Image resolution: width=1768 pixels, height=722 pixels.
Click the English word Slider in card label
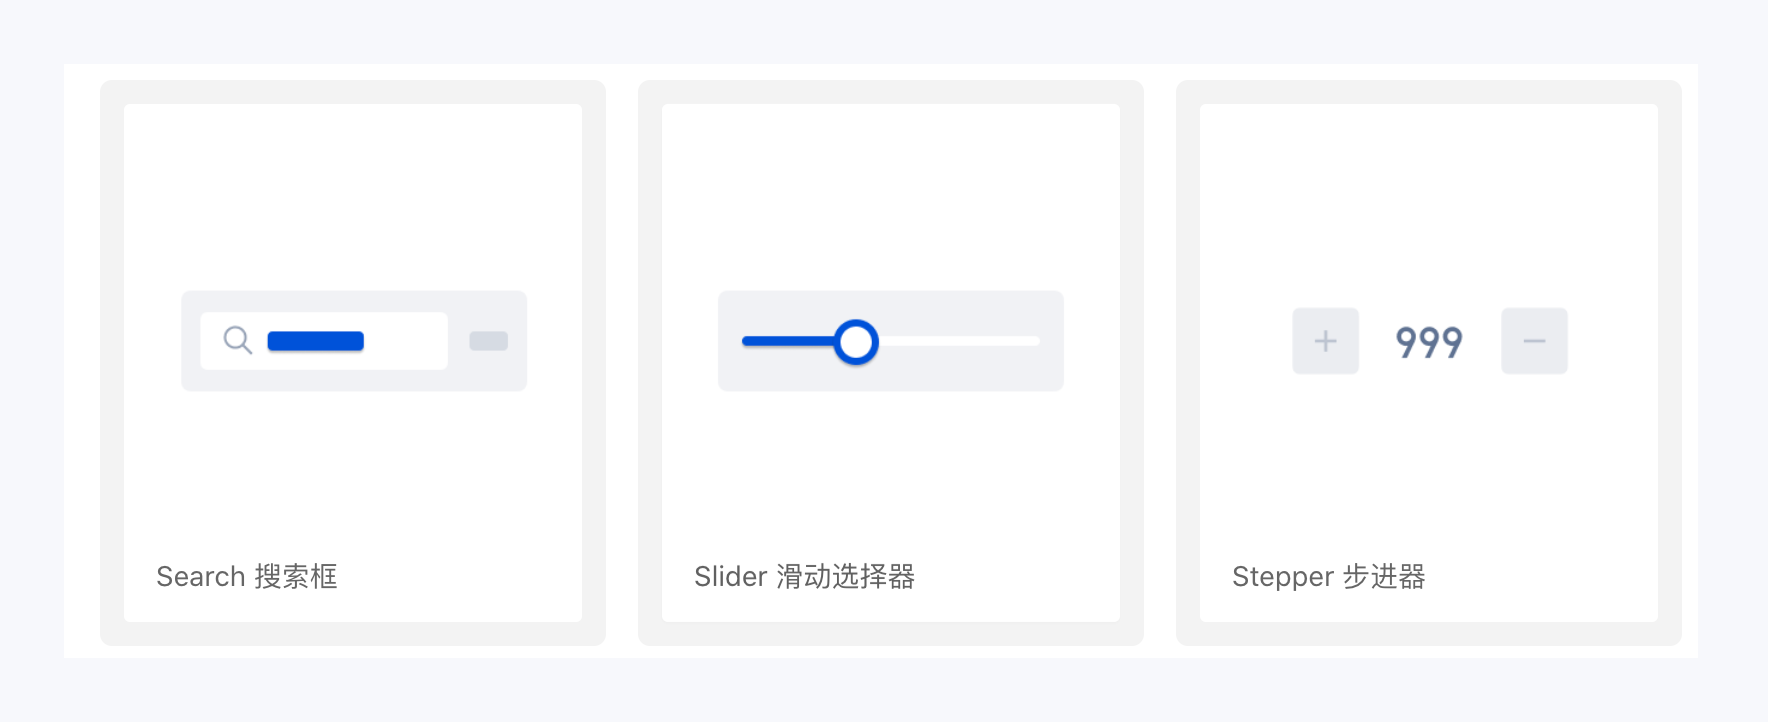(731, 577)
